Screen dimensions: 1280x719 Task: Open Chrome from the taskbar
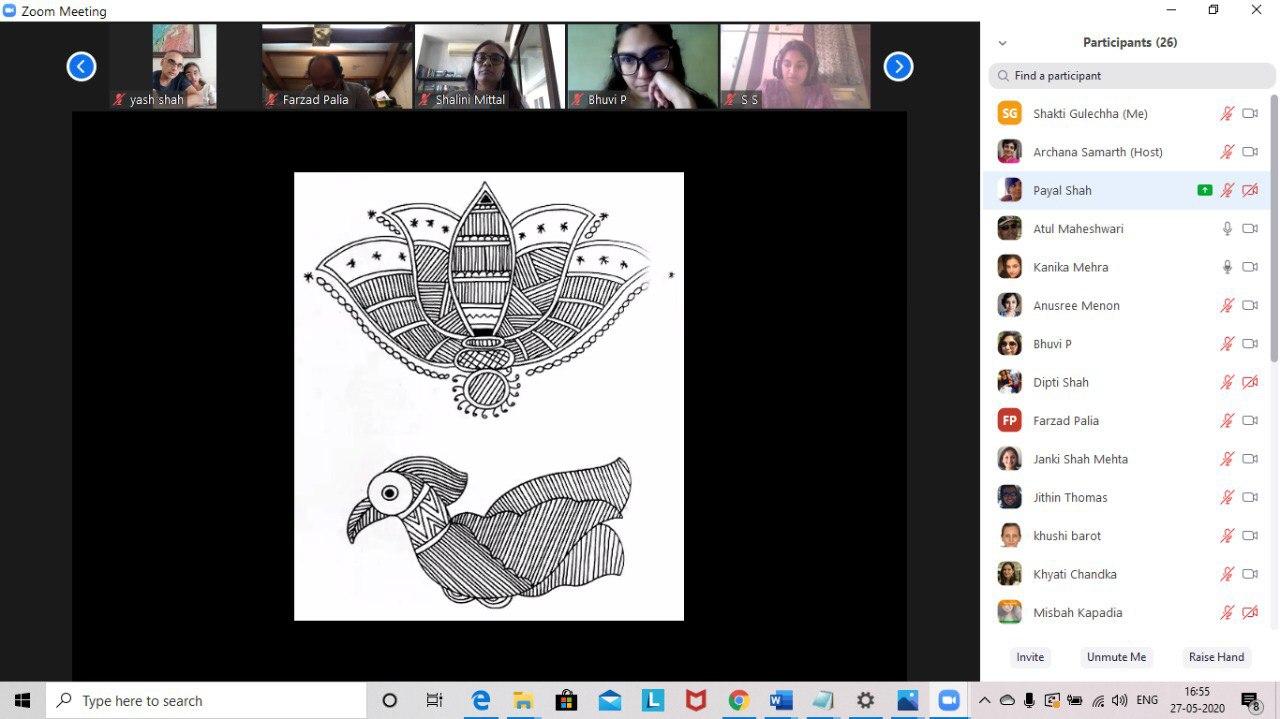(x=739, y=701)
